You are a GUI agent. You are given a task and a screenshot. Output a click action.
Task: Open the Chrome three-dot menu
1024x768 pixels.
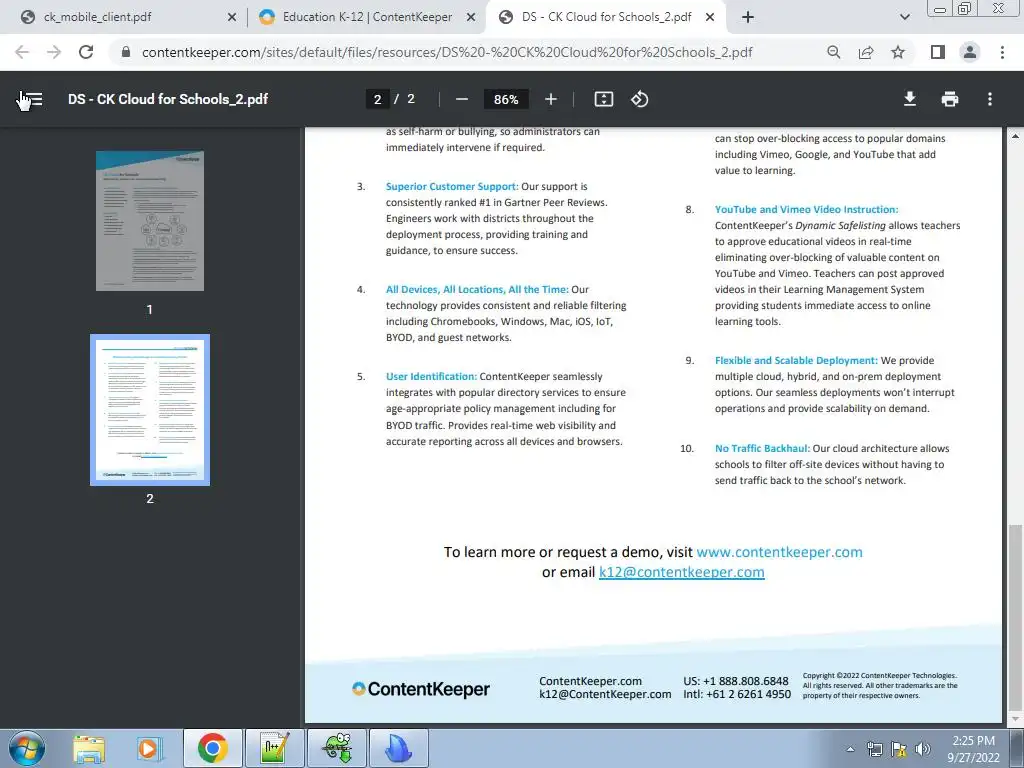pos(1002,52)
